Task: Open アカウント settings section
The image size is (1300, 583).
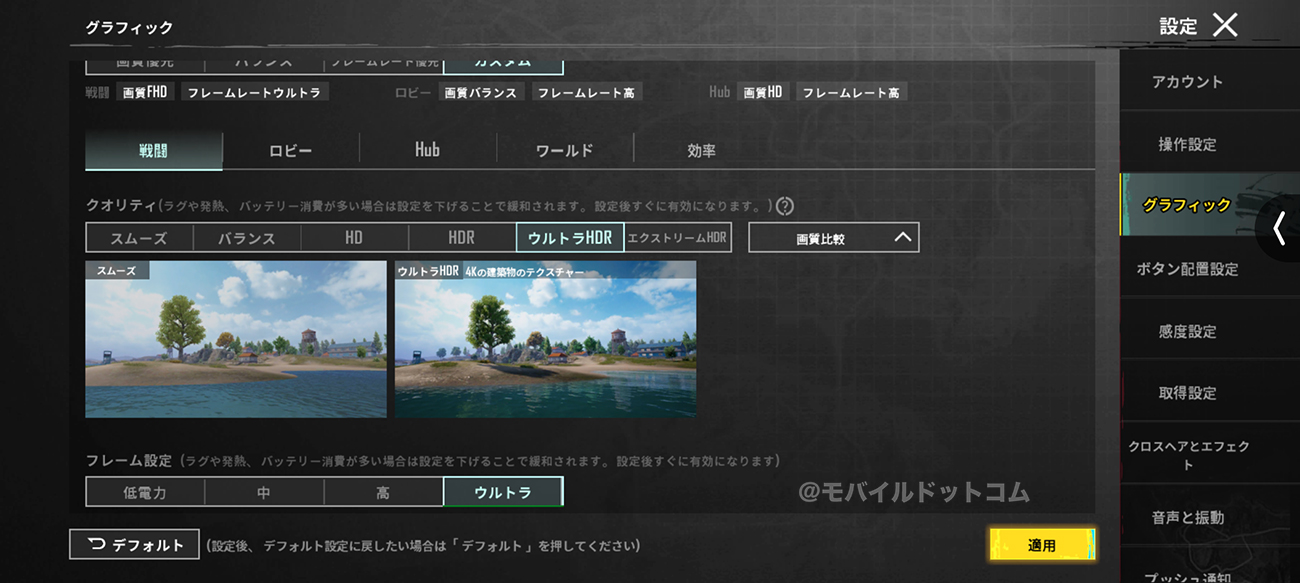Action: coord(1187,82)
